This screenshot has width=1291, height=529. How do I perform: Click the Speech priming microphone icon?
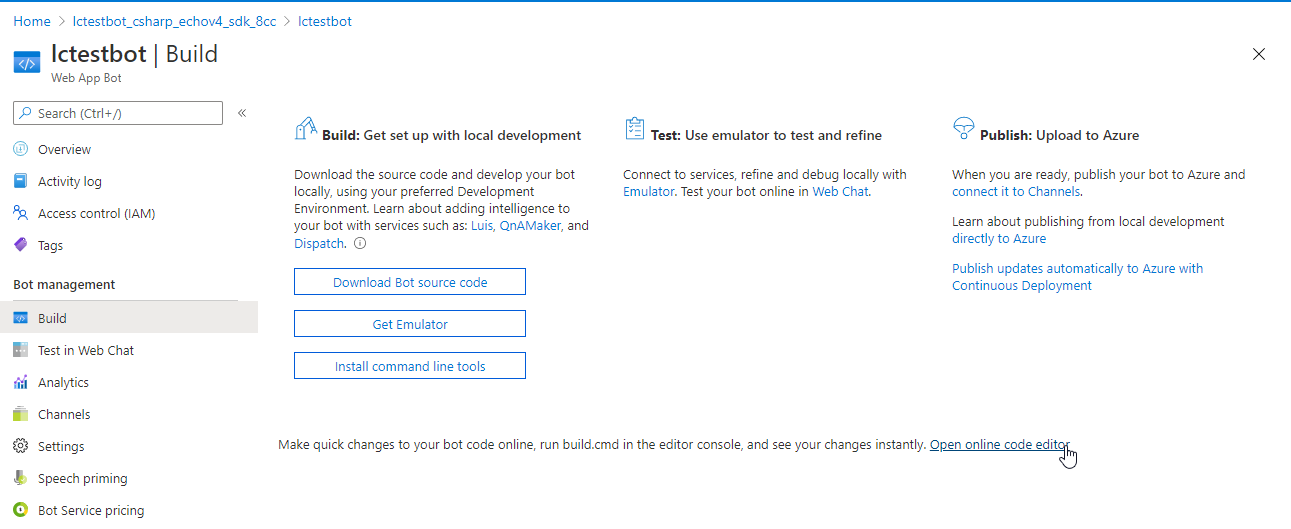click(x=20, y=478)
